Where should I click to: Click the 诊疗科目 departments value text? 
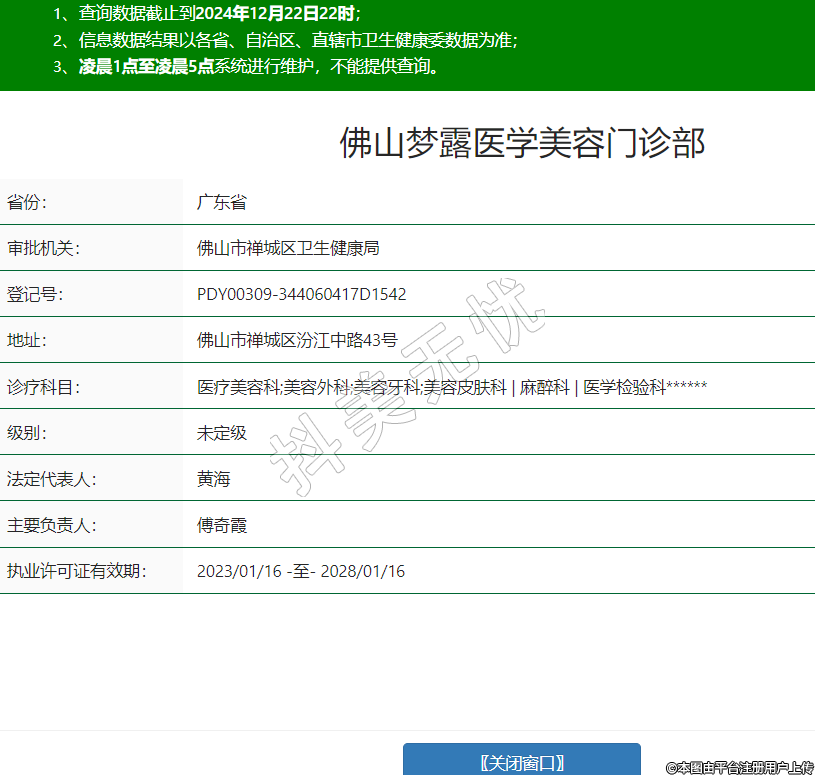(x=452, y=387)
